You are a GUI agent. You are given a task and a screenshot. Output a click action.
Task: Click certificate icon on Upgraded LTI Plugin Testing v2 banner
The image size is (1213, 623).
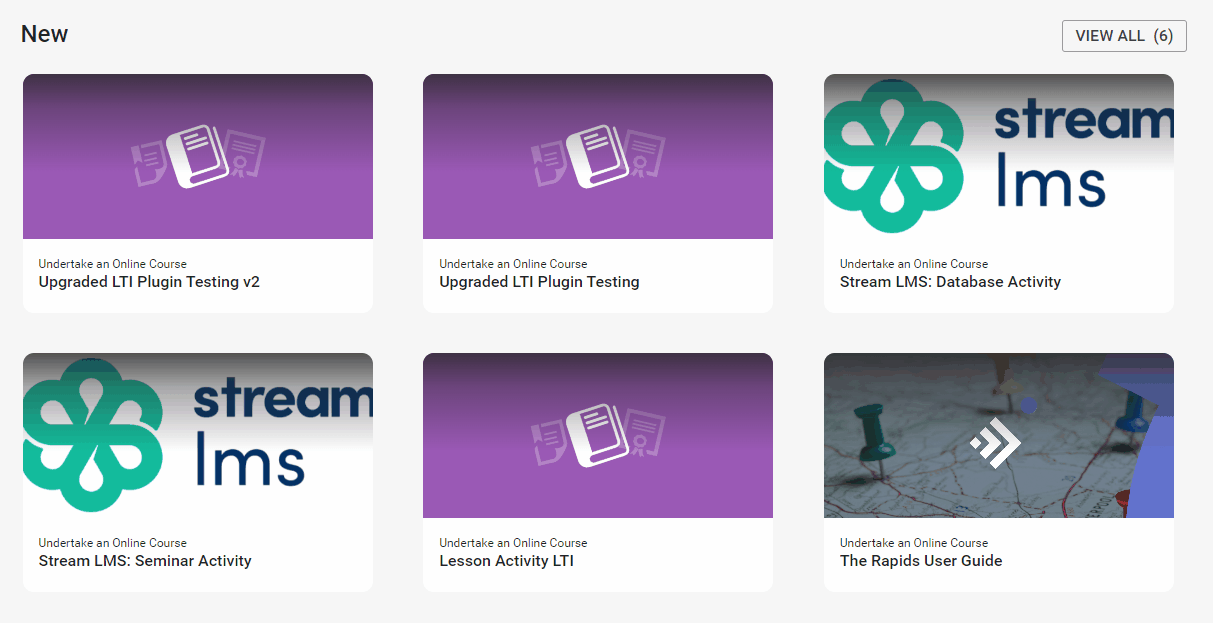point(246,157)
